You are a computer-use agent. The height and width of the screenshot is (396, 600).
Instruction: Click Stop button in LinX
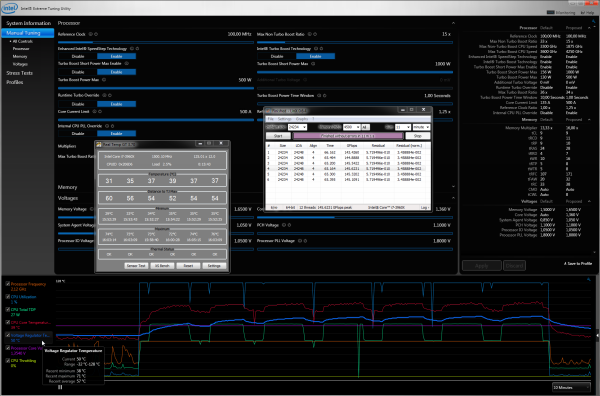pyautogui.click(x=417, y=136)
